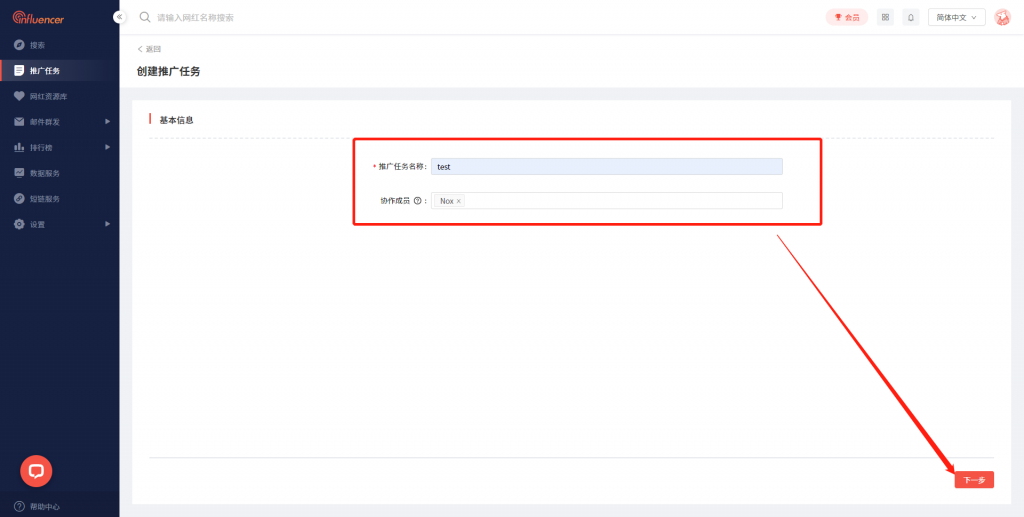Click the search magnifier icon in the top bar
Image resolution: width=1024 pixels, height=517 pixels.
(145, 17)
